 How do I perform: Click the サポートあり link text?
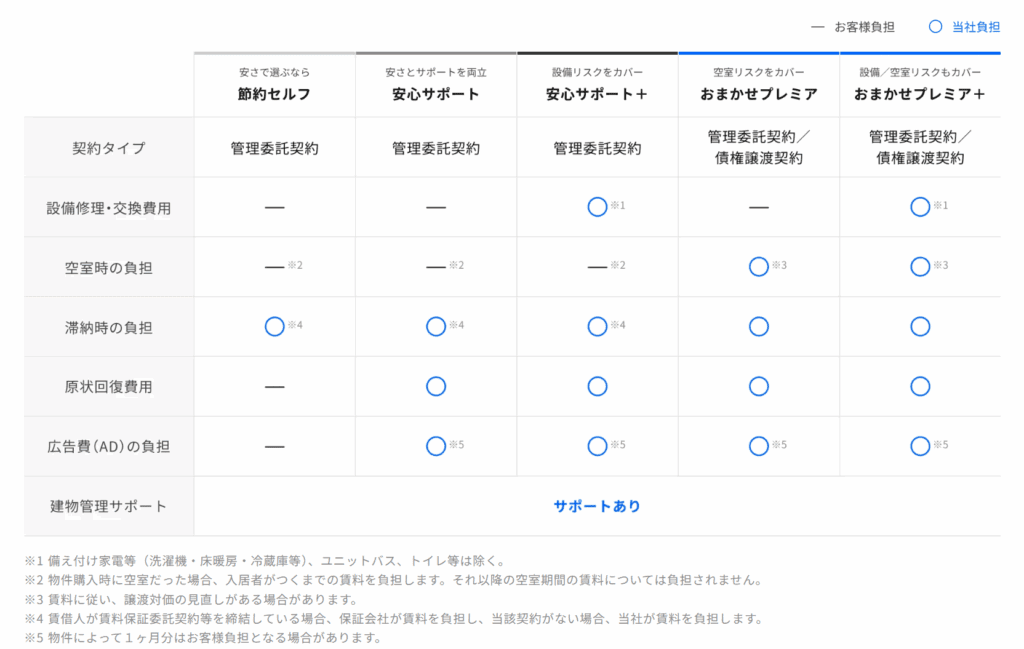(597, 506)
